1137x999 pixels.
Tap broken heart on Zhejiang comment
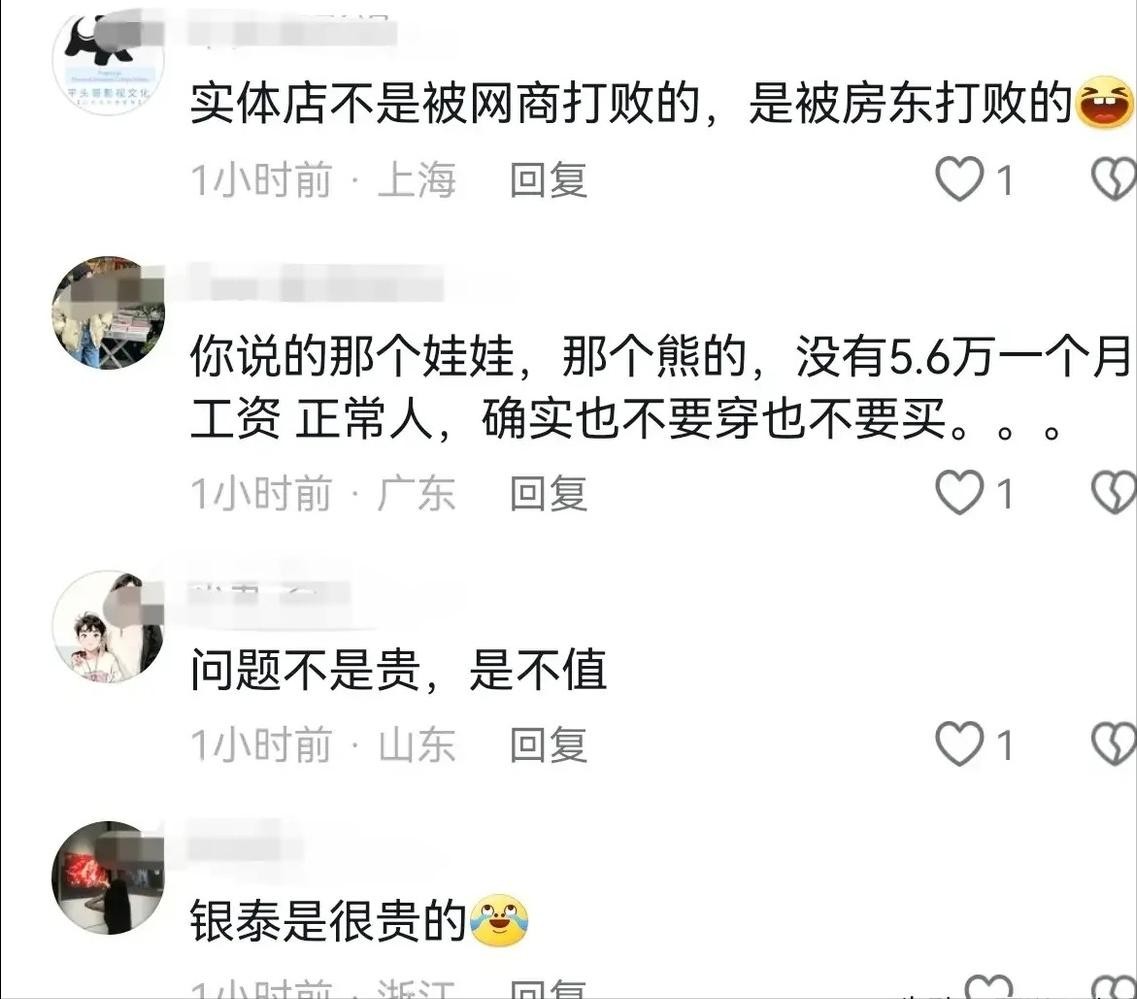[1115, 987]
